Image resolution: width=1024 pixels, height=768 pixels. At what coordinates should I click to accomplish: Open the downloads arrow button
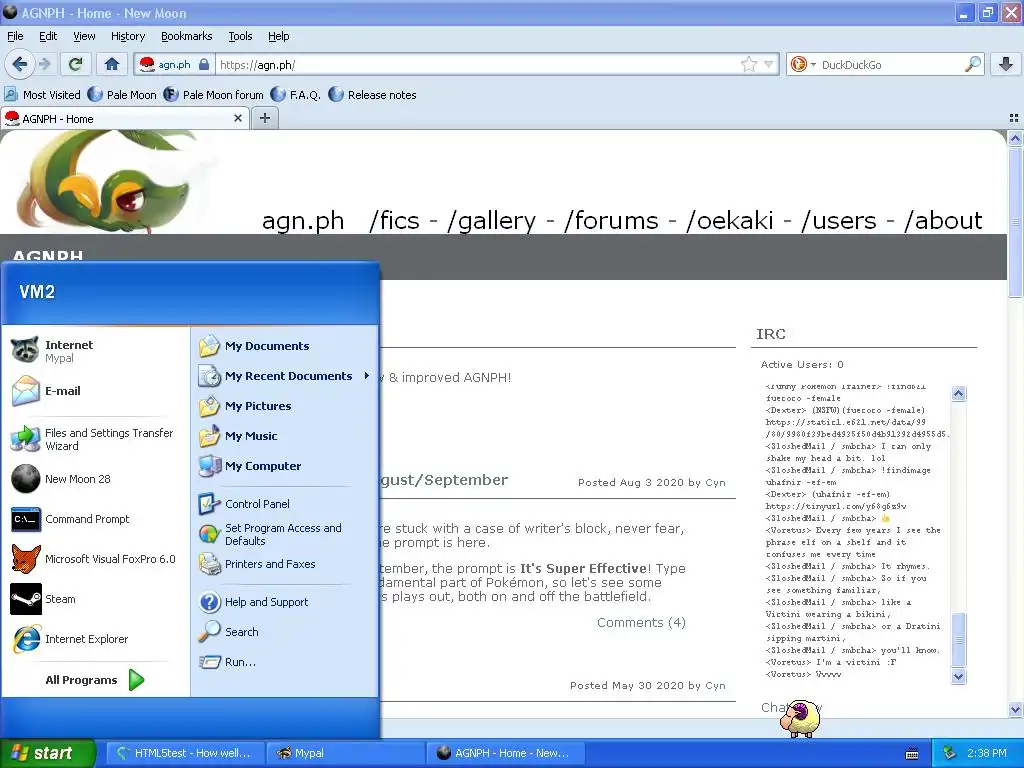pos(1006,64)
